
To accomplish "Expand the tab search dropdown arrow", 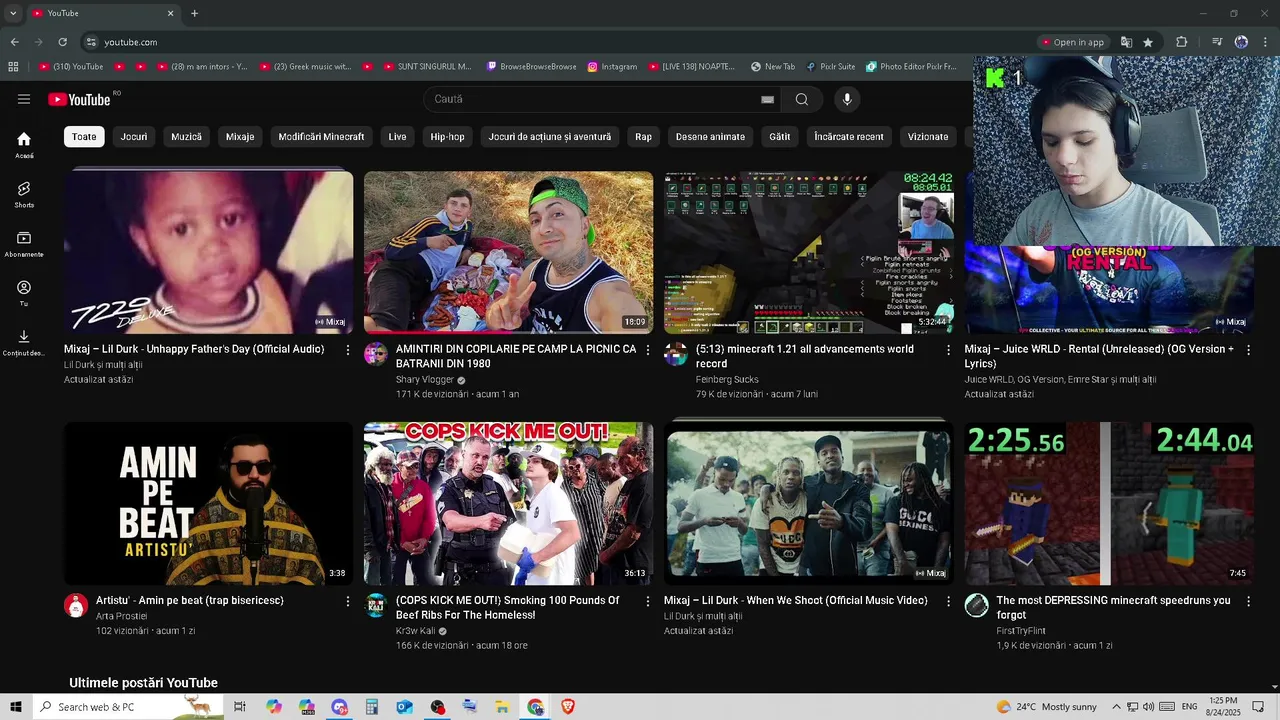I will click(x=13, y=13).
